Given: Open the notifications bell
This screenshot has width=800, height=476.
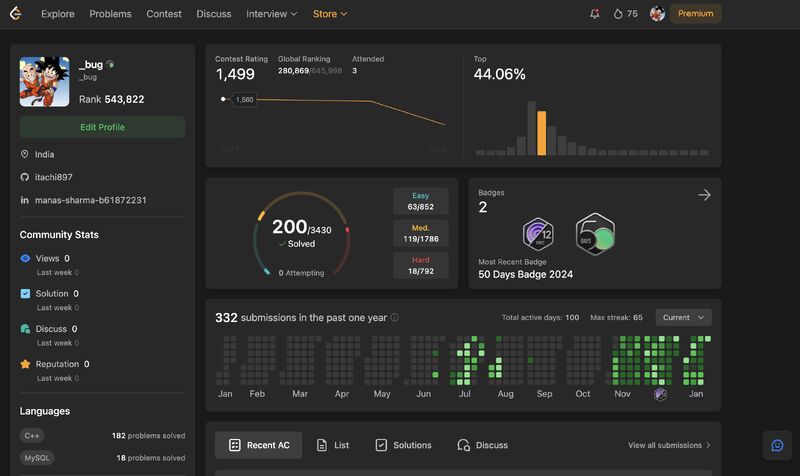Looking at the screenshot, I should 594,14.
